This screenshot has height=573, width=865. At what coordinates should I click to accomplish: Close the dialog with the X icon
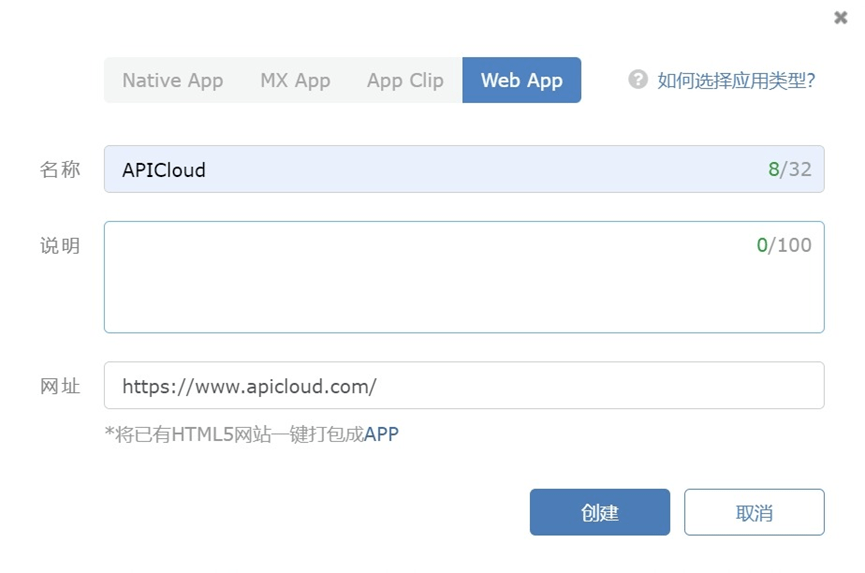pos(840,18)
